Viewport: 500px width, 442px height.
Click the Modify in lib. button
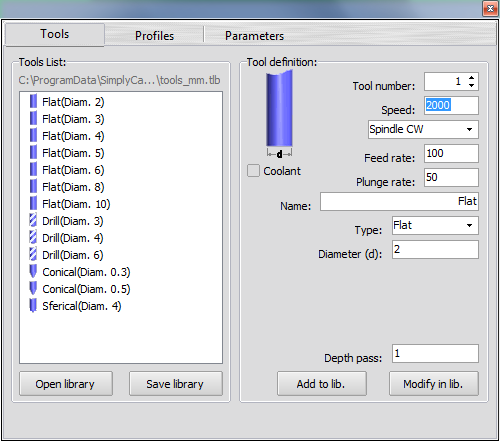434,384
